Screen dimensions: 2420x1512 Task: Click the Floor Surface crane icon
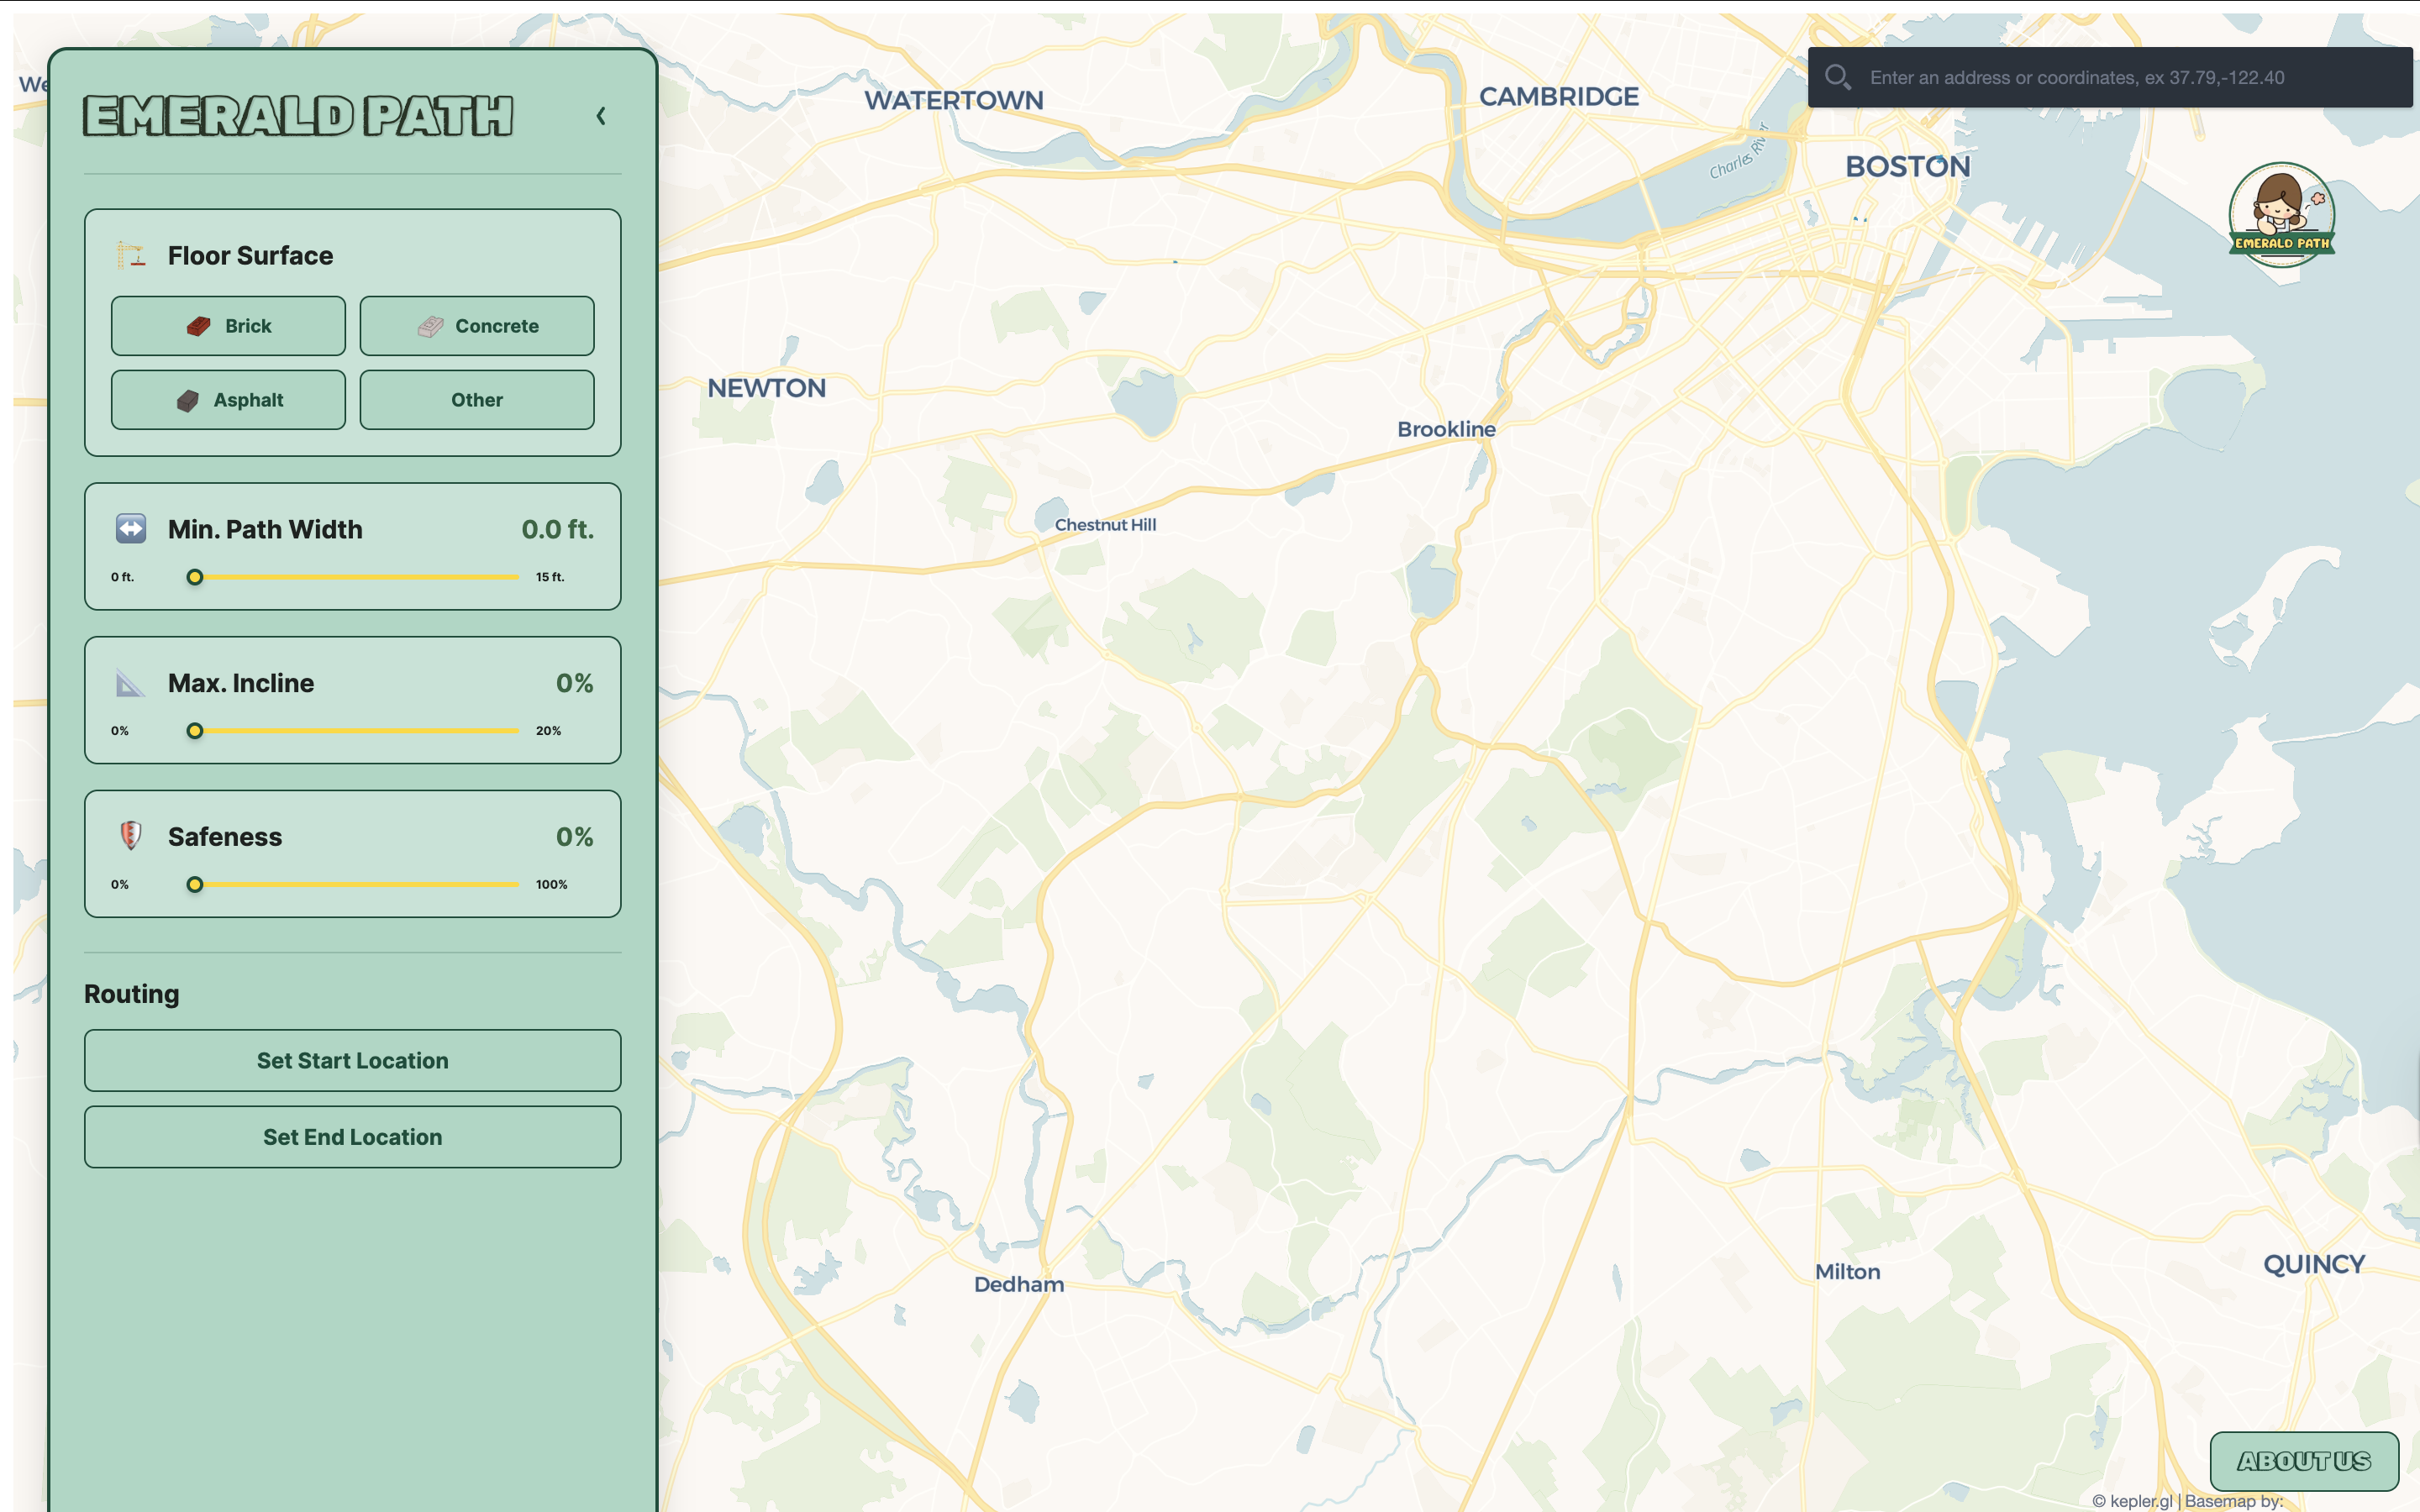[x=131, y=256]
